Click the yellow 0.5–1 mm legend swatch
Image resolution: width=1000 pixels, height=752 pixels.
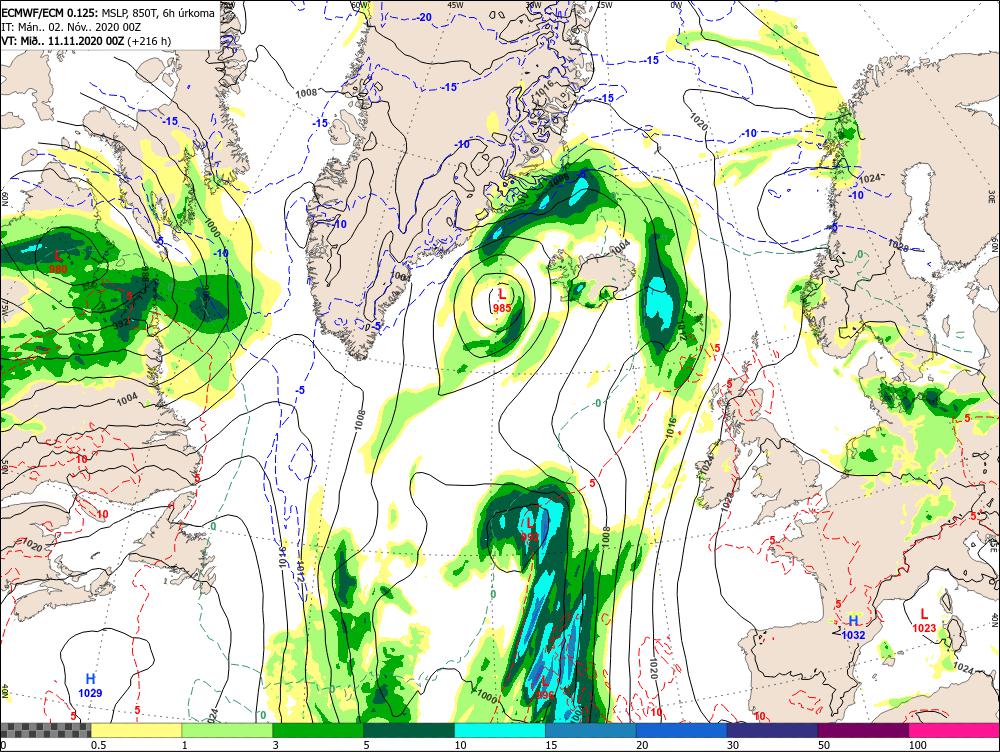coord(136,730)
